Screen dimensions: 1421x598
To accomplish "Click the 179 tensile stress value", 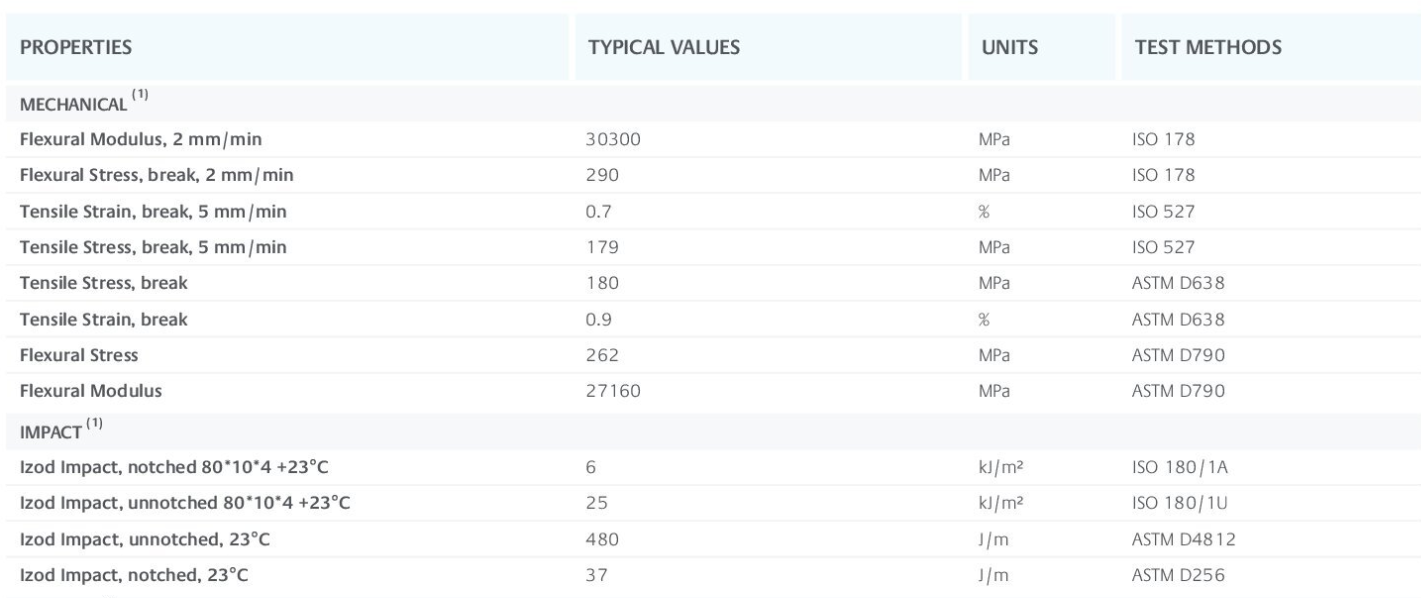I will point(603,247).
